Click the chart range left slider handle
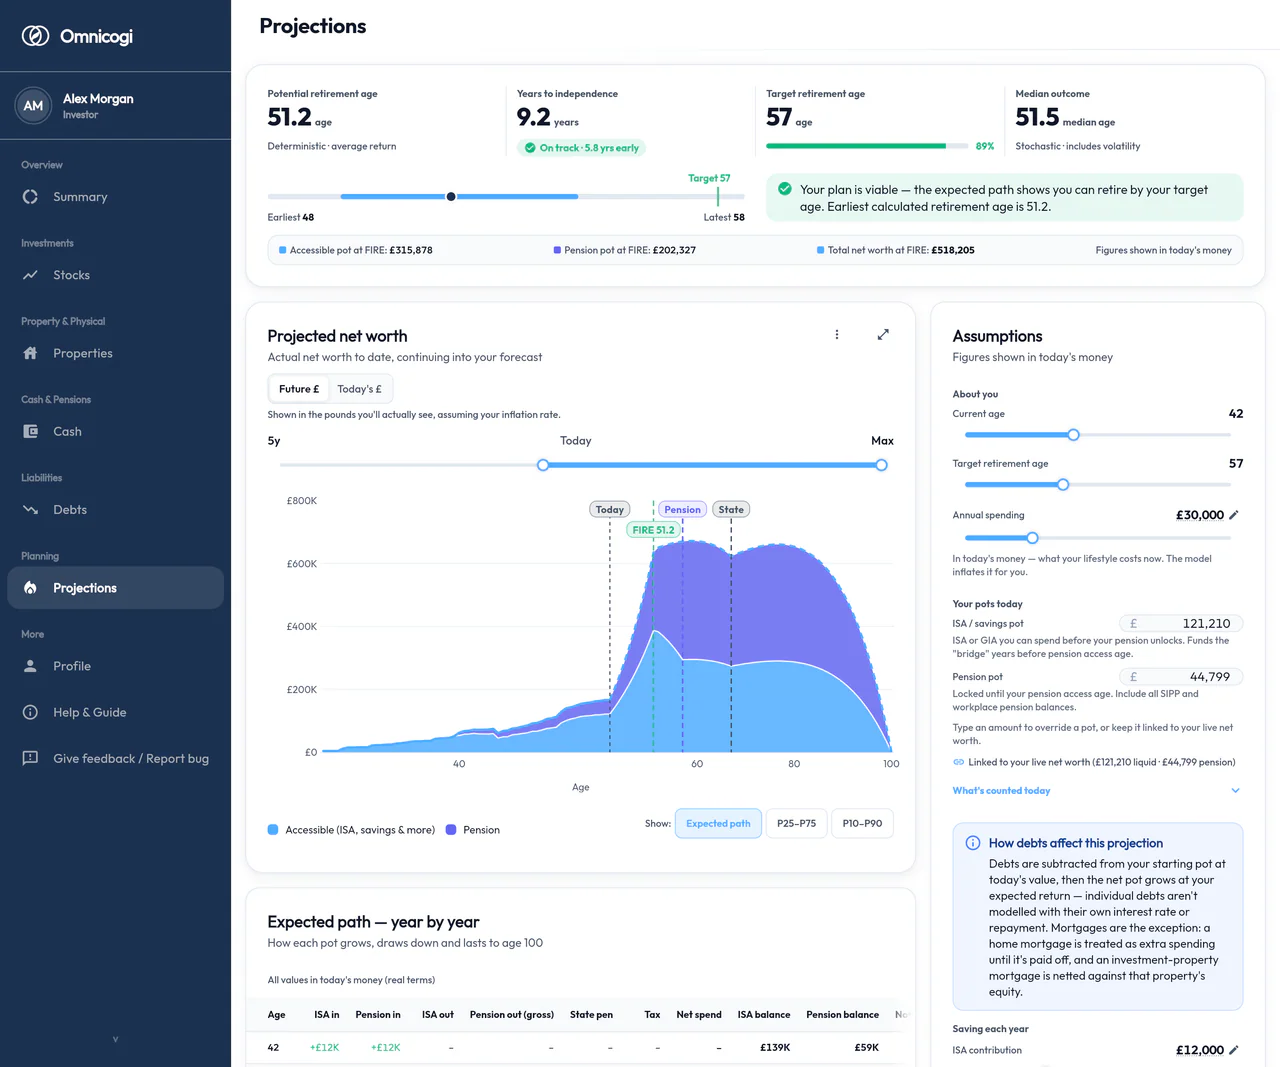The width and height of the screenshot is (1280, 1067). 543,465
